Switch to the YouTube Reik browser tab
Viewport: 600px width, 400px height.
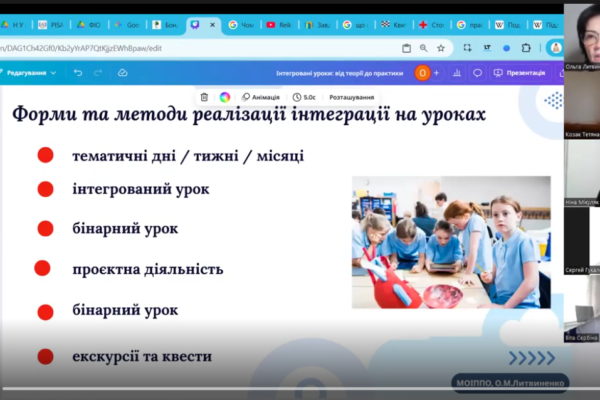[279, 24]
